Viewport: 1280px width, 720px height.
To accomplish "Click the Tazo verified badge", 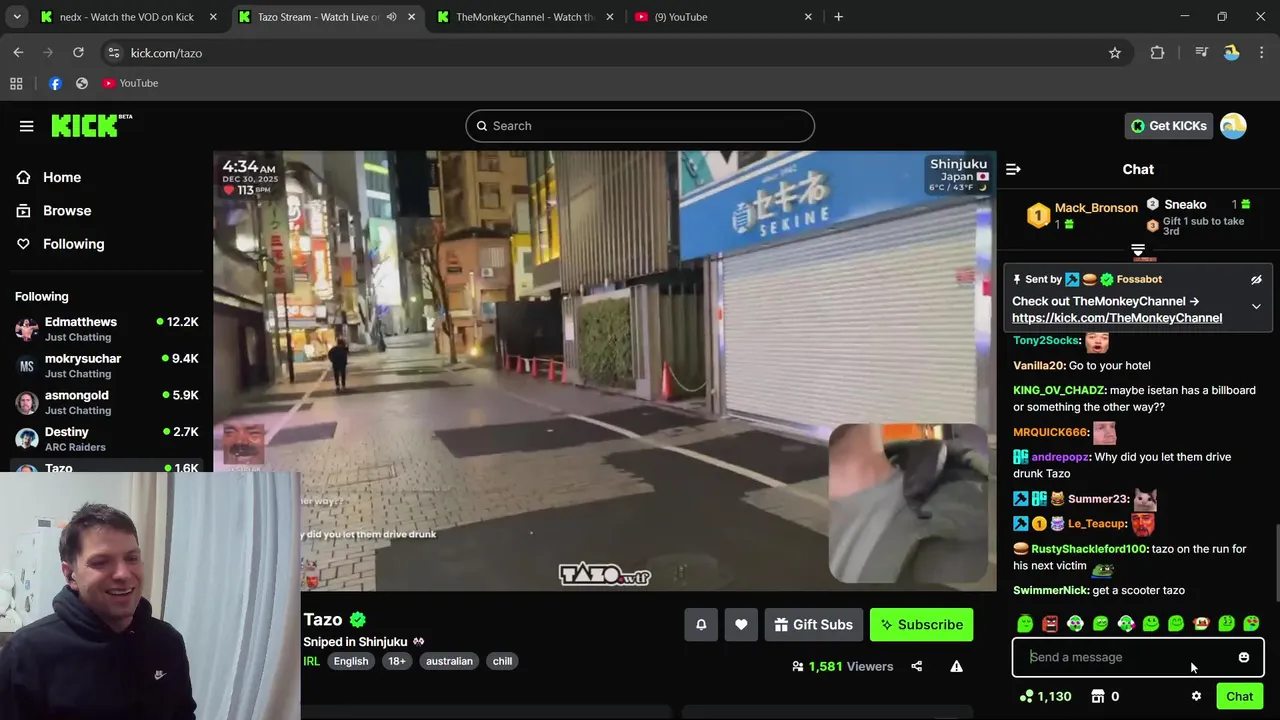I will pyautogui.click(x=358, y=620).
